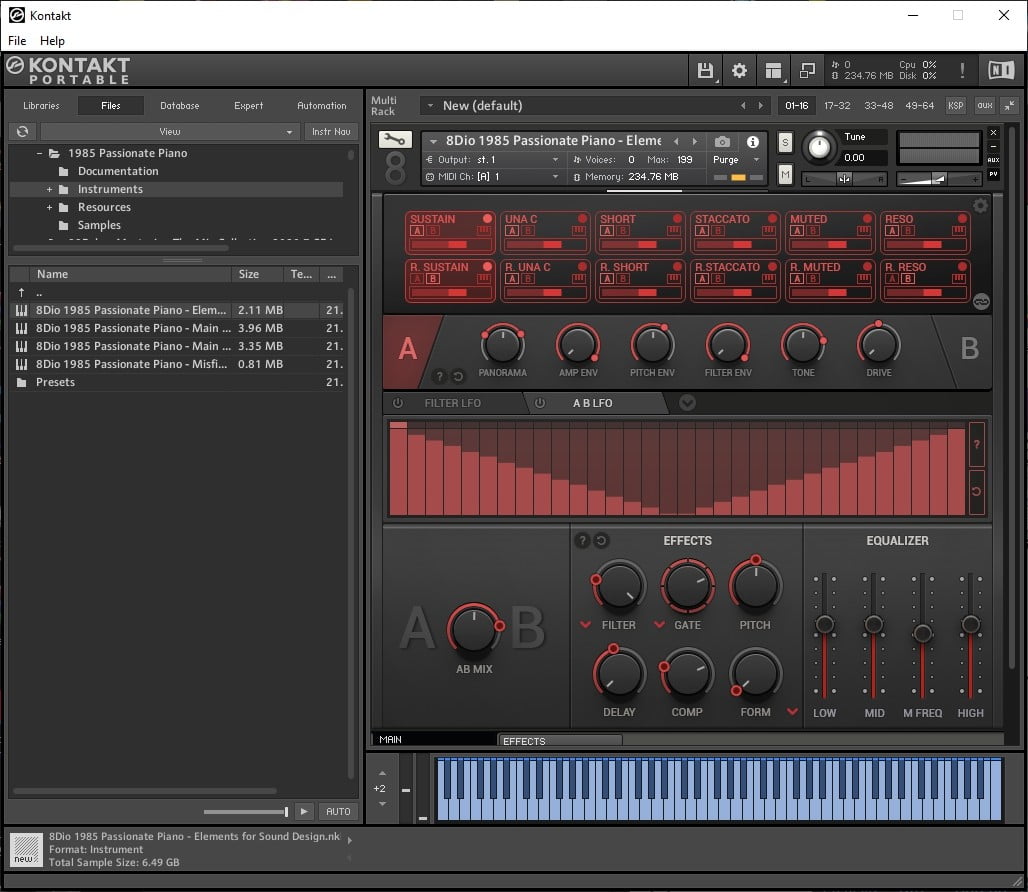Select rack page 17-32
The image size is (1028, 892).
[837, 106]
